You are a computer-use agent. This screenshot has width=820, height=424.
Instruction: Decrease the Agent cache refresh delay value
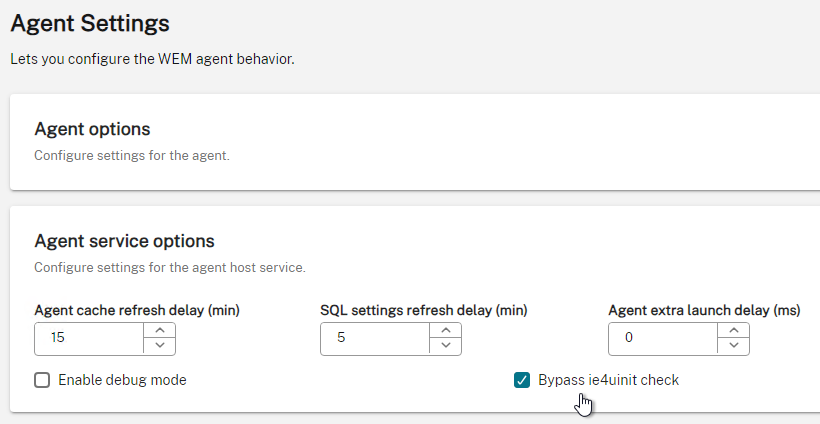click(x=160, y=346)
